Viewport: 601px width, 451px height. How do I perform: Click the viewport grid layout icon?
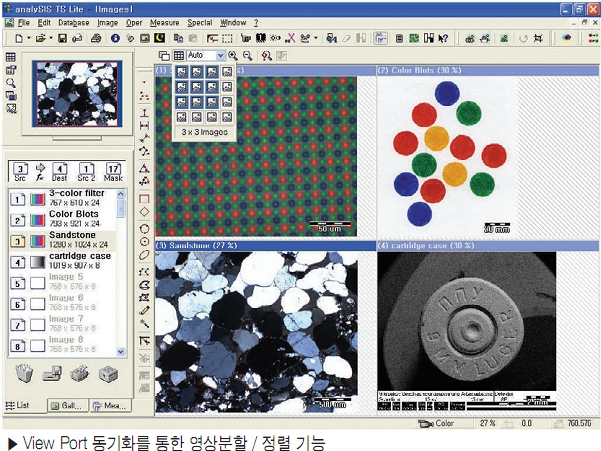click(179, 56)
